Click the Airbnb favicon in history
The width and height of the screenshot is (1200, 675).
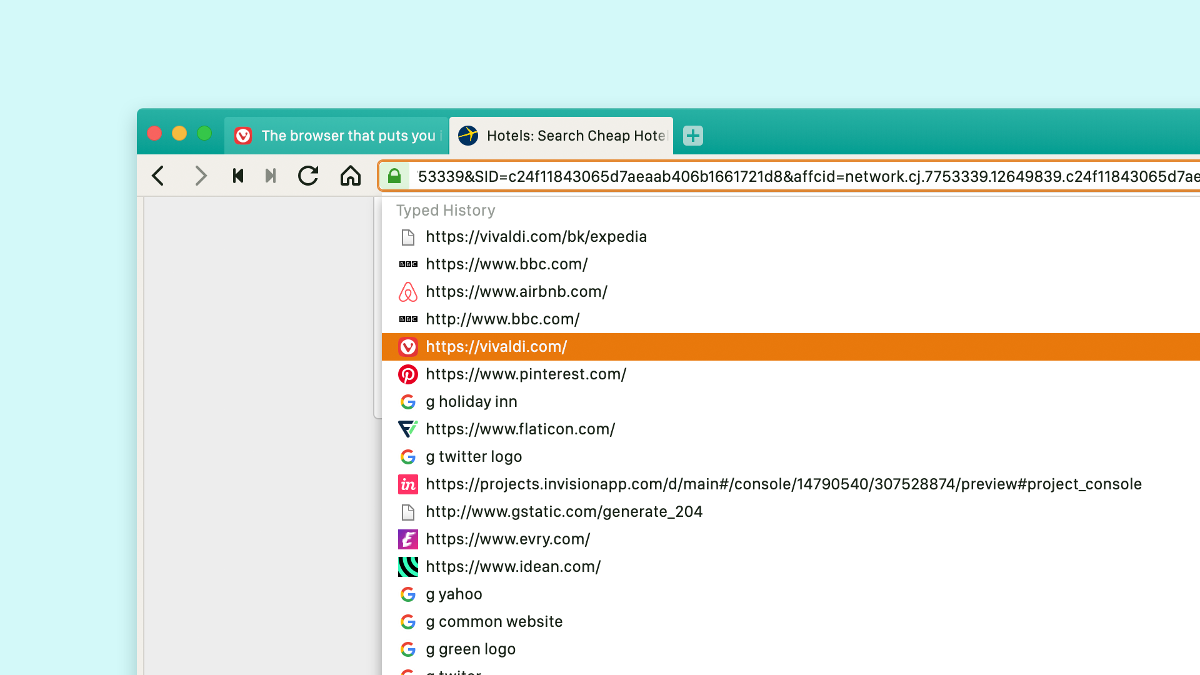(x=407, y=292)
